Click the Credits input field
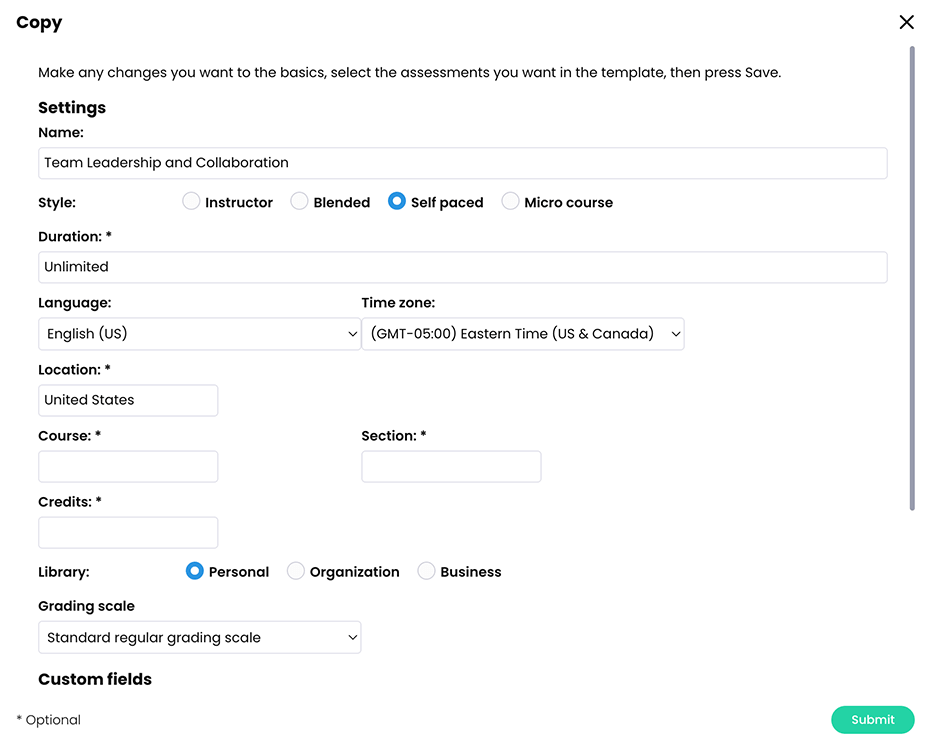Image resolution: width=931 pixels, height=751 pixels. (x=128, y=532)
